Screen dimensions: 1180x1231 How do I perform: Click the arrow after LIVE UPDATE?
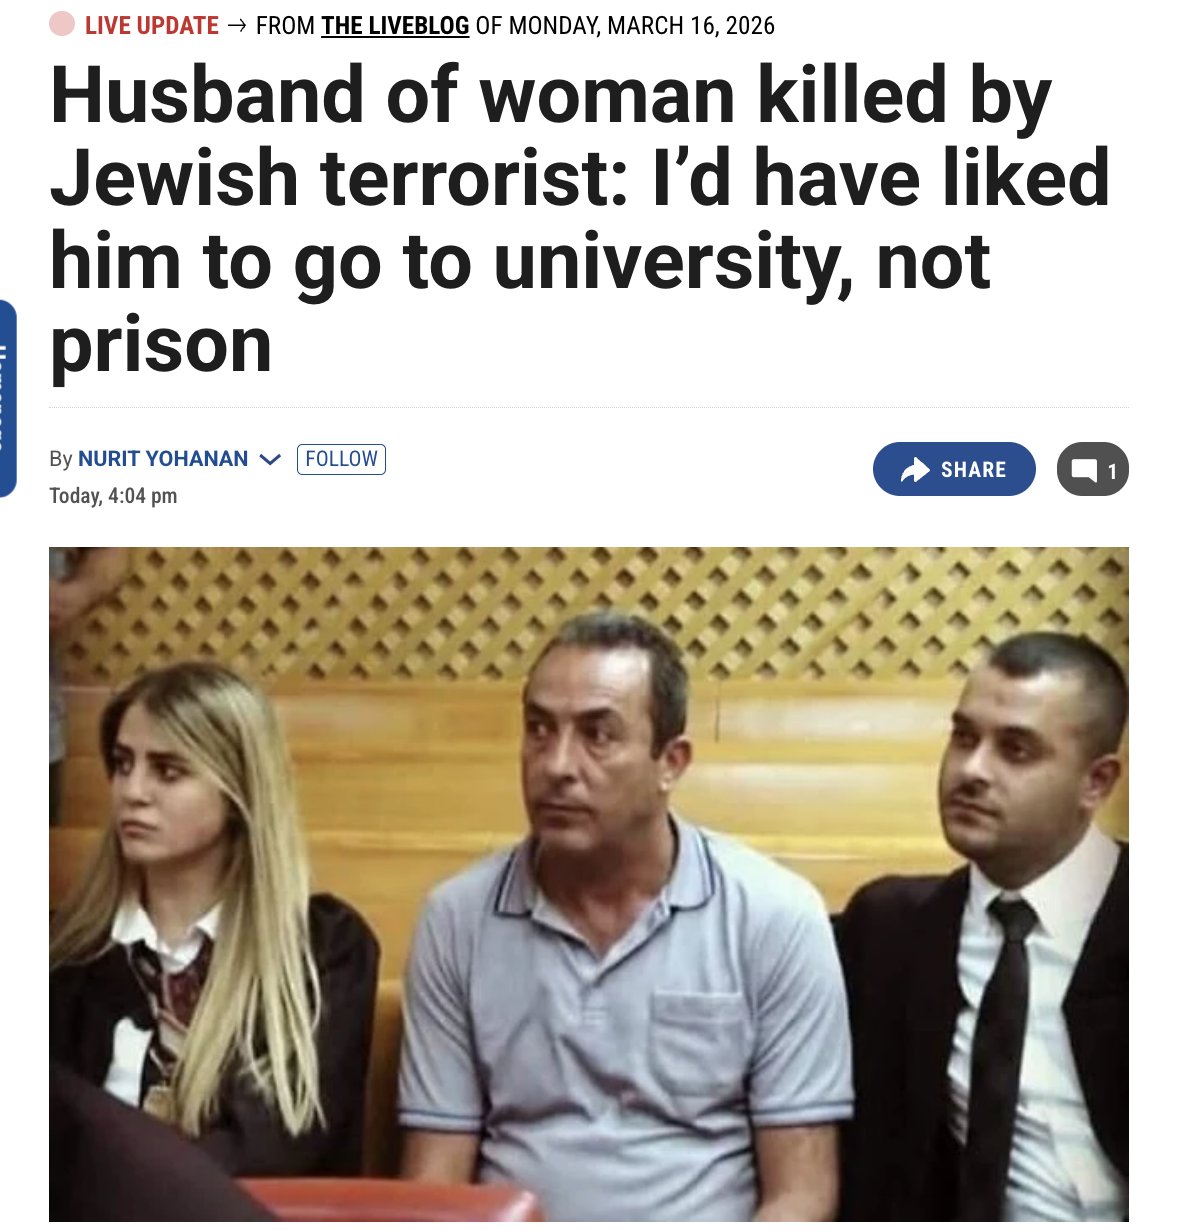click(237, 26)
